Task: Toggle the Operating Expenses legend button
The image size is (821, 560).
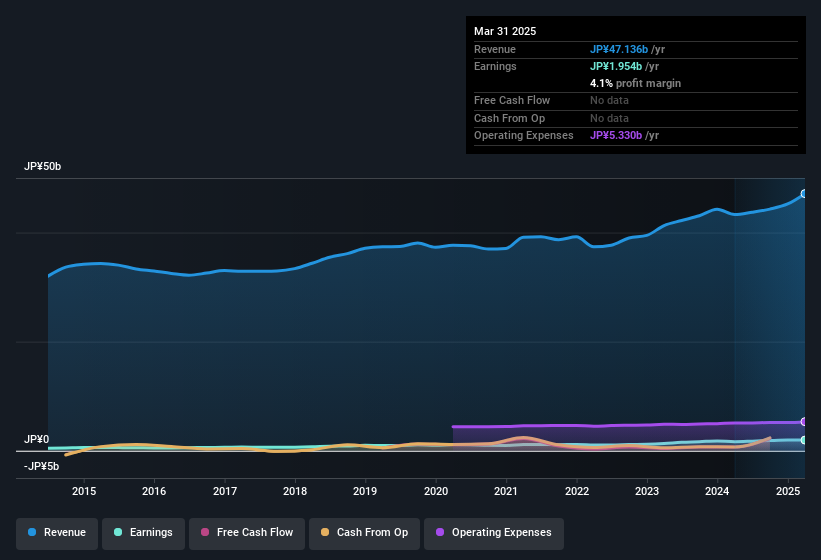Action: (x=493, y=533)
